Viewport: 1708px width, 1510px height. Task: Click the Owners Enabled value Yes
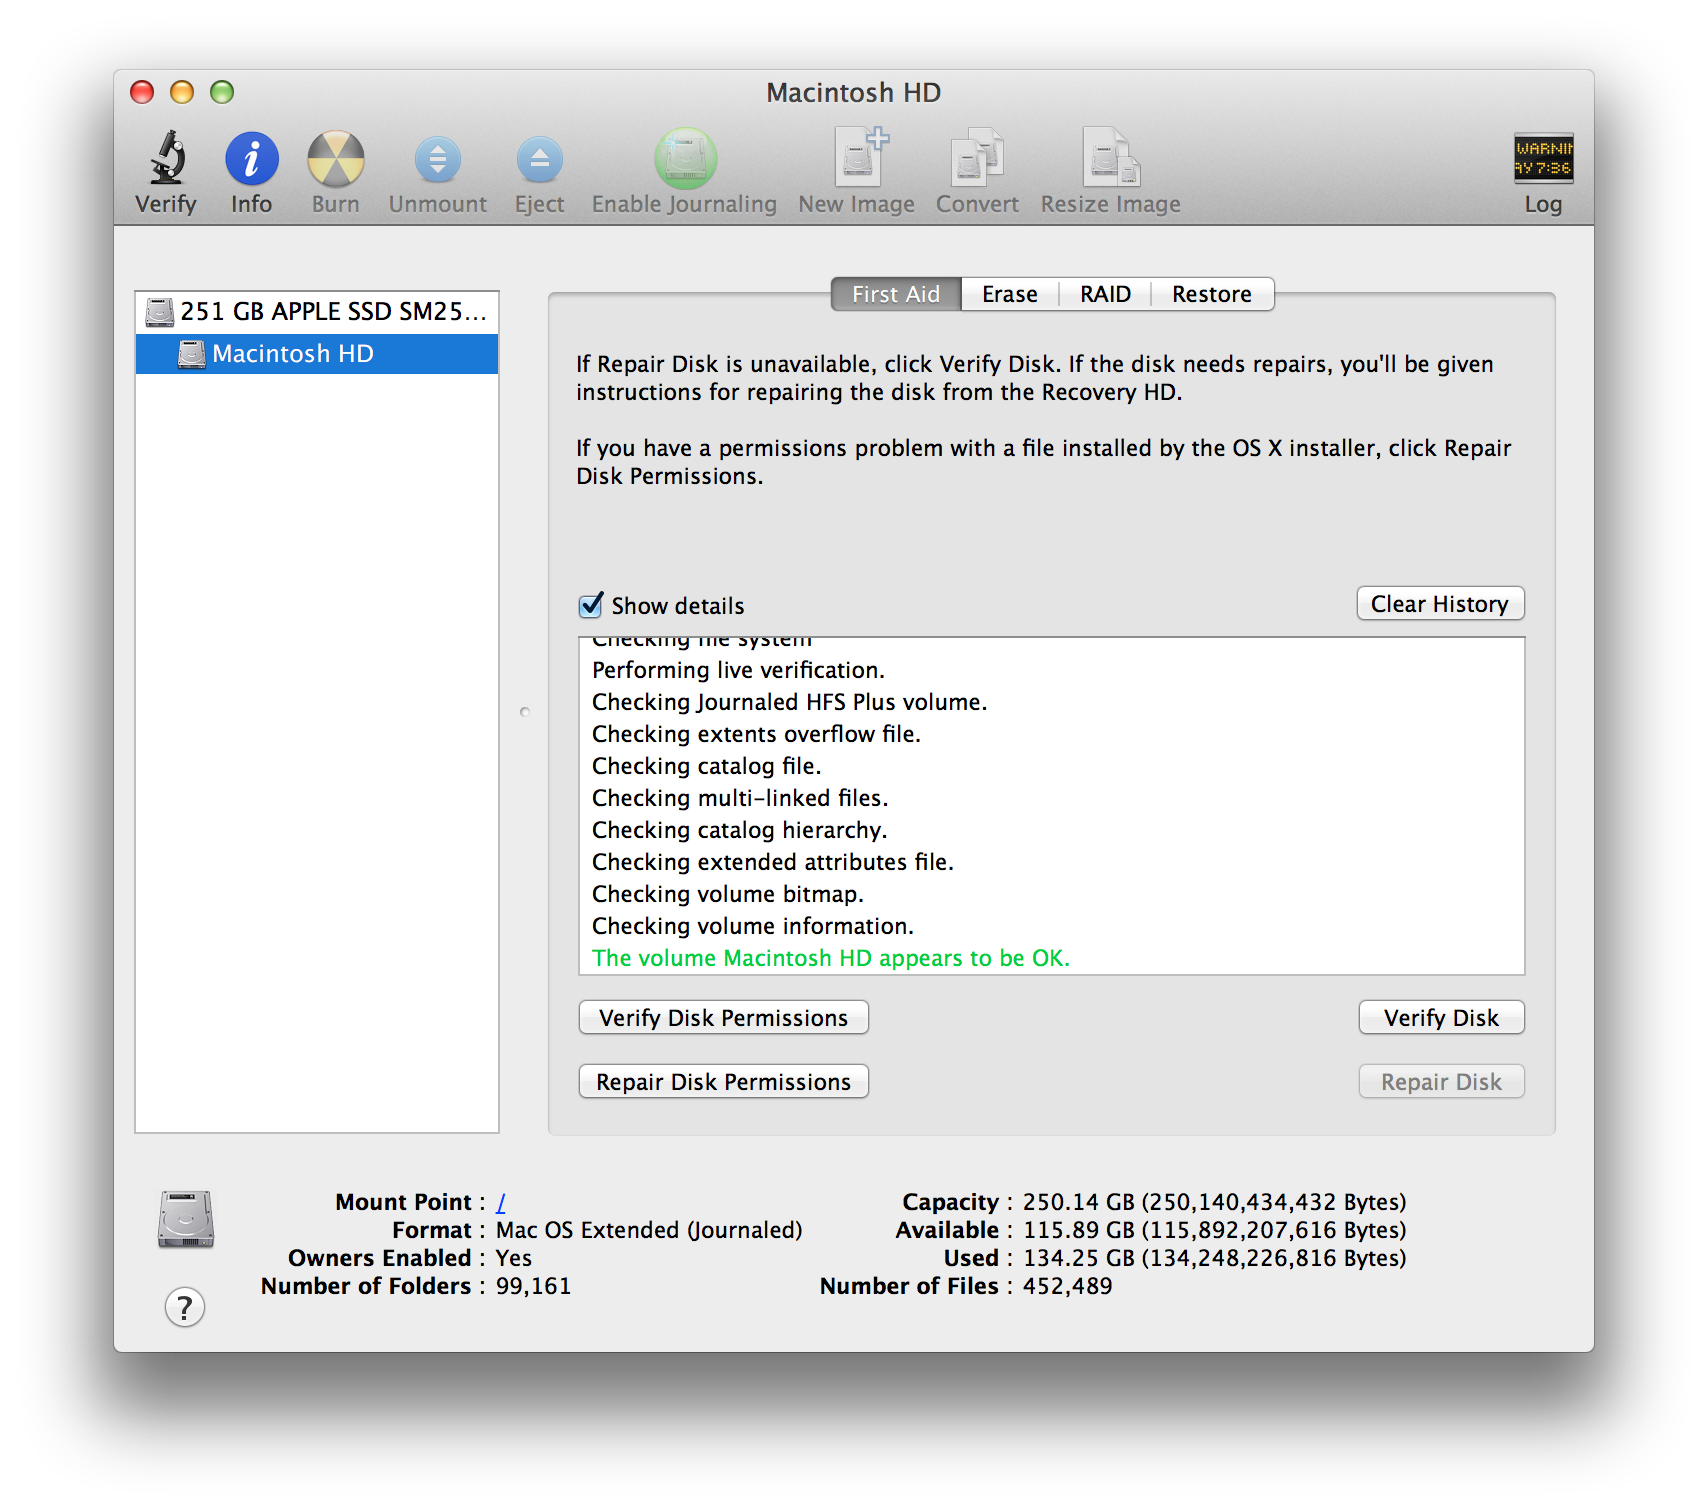(514, 1258)
